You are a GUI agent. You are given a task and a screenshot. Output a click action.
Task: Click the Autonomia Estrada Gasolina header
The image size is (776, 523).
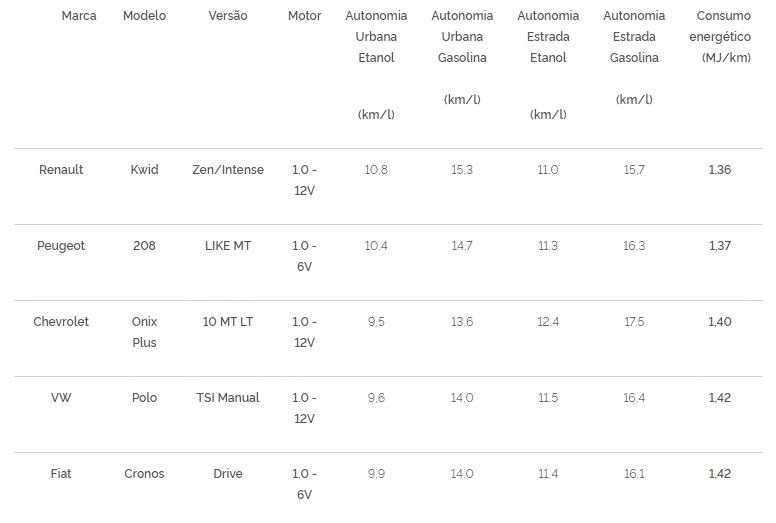[x=634, y=37]
